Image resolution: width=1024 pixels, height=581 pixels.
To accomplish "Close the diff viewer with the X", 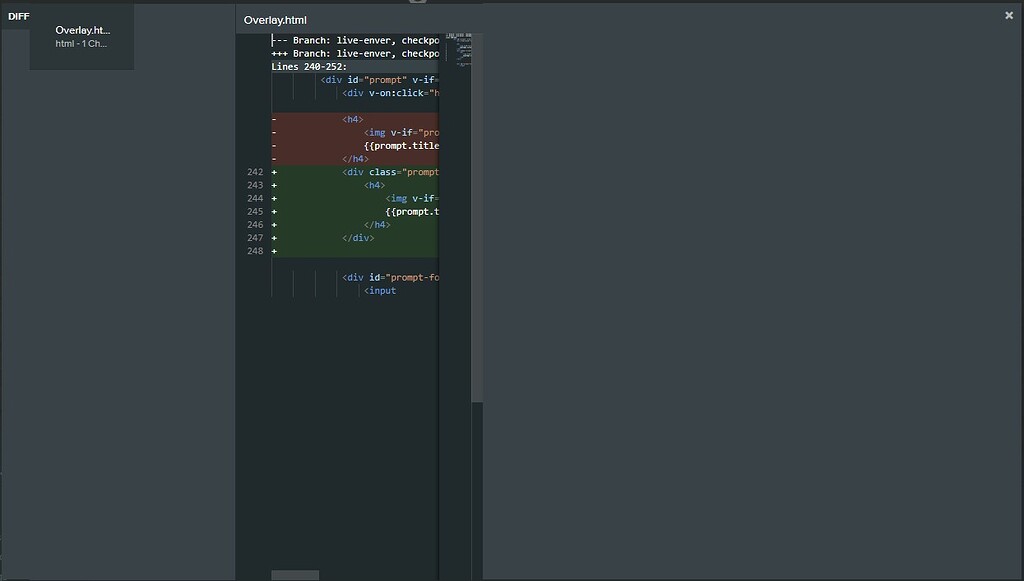I will click(1009, 15).
